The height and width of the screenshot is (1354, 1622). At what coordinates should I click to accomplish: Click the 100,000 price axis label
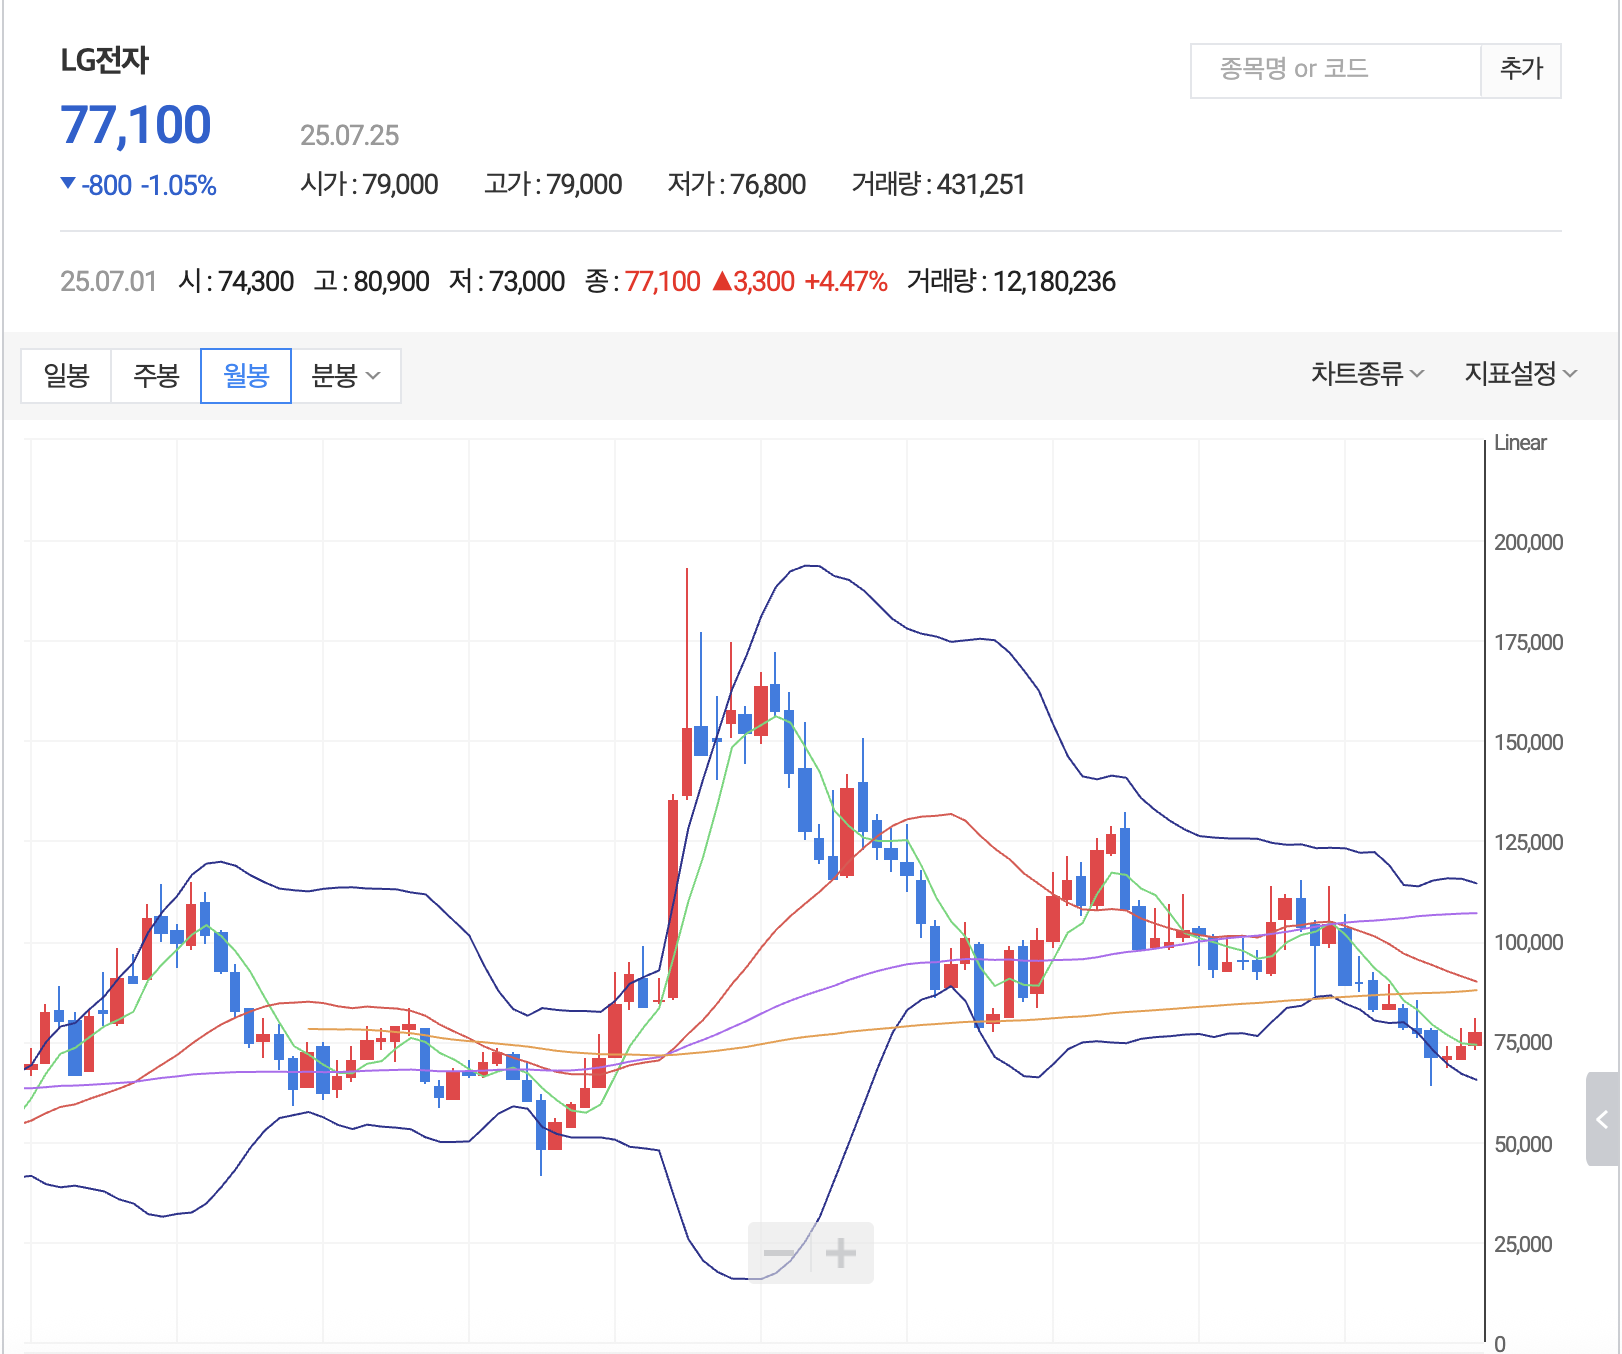coord(1528,943)
